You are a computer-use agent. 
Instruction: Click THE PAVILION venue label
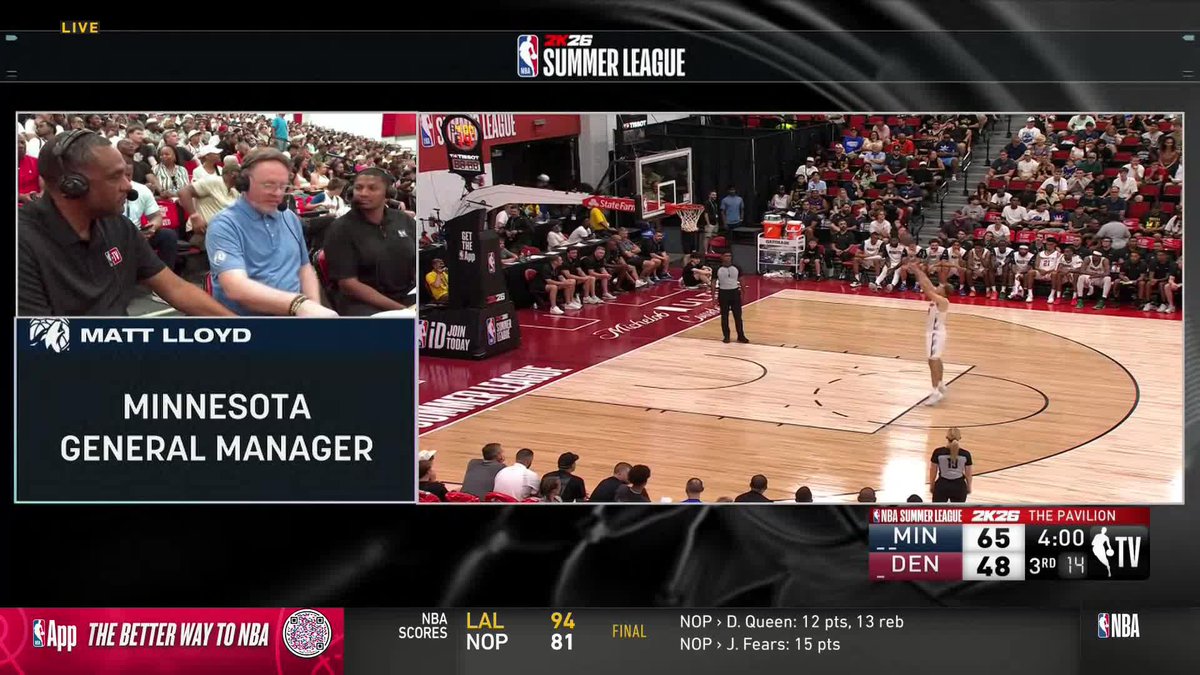click(x=1072, y=516)
